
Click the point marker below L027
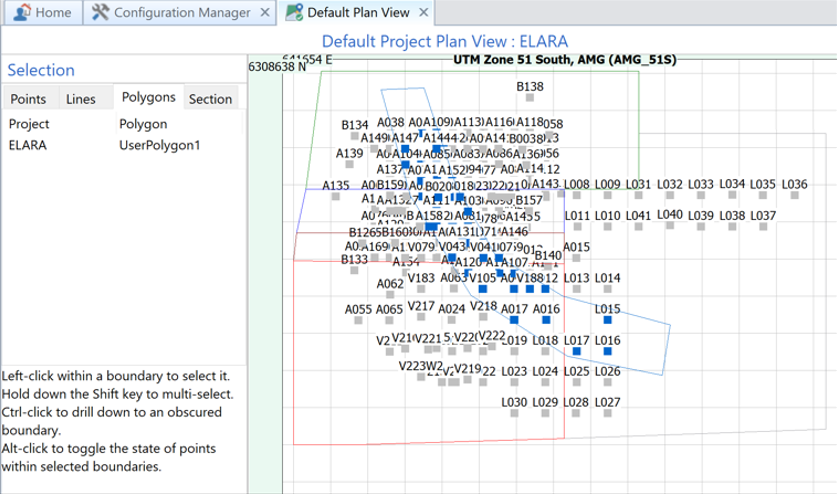click(607, 414)
